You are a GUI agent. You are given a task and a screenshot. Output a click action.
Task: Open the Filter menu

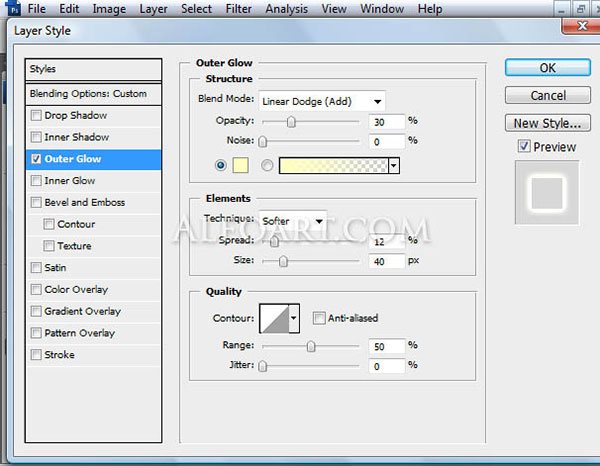click(x=238, y=8)
